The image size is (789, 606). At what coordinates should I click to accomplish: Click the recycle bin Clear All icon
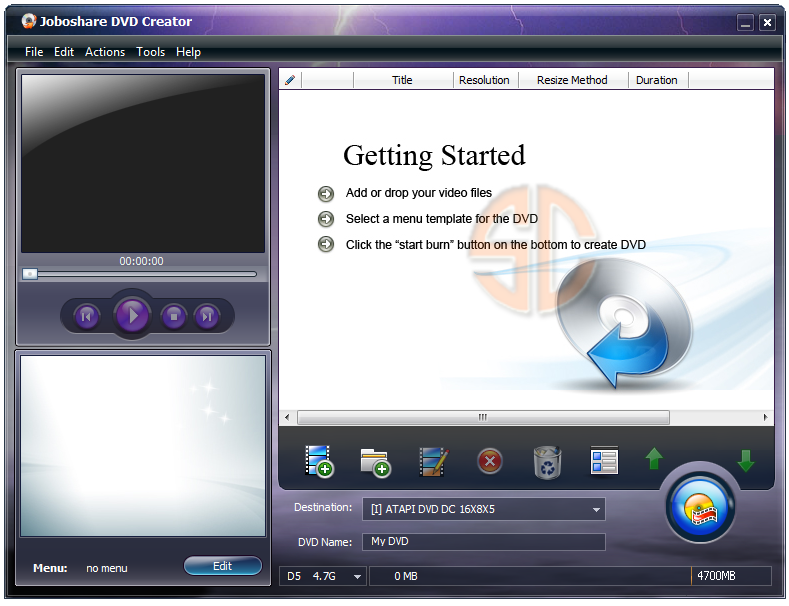[x=547, y=462]
